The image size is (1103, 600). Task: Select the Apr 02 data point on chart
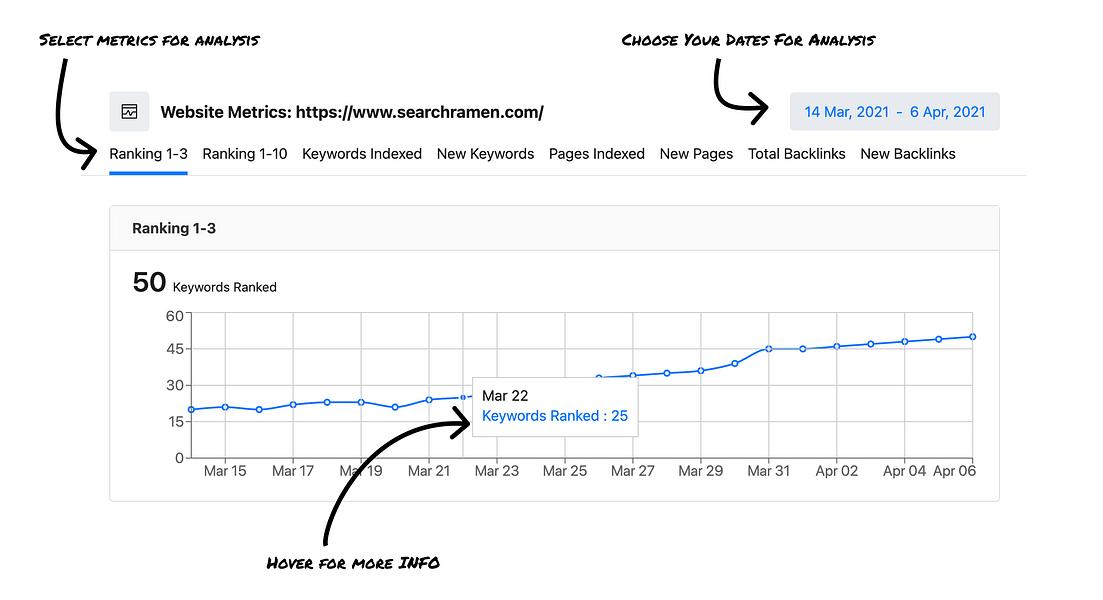point(836,346)
